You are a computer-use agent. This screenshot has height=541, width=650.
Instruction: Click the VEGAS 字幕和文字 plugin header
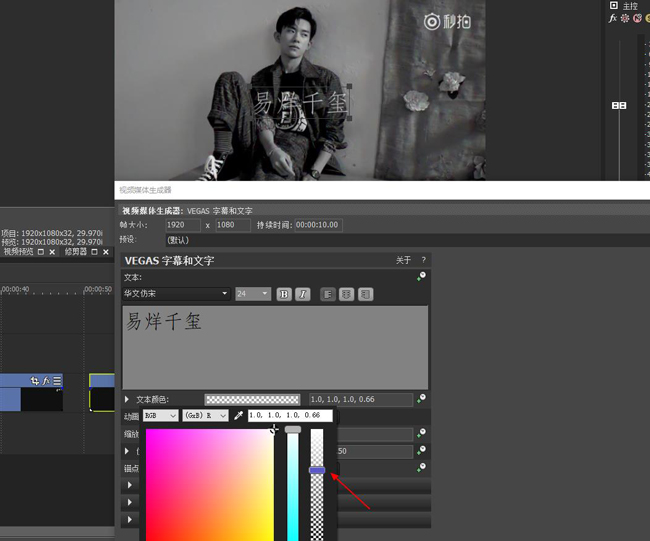pos(169,260)
